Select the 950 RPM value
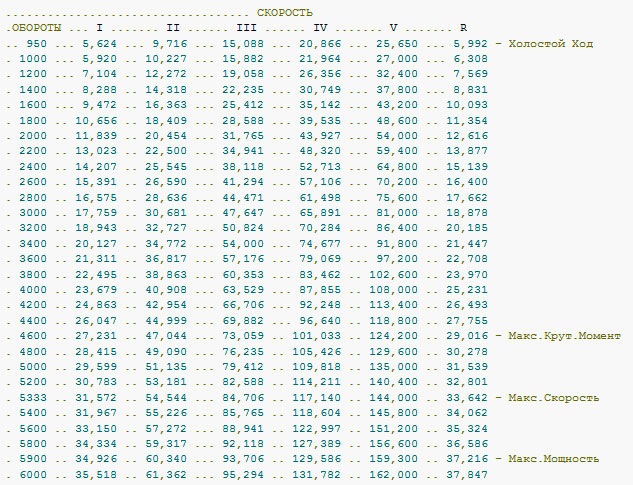Screen dimensions: 633x485 [37, 44]
